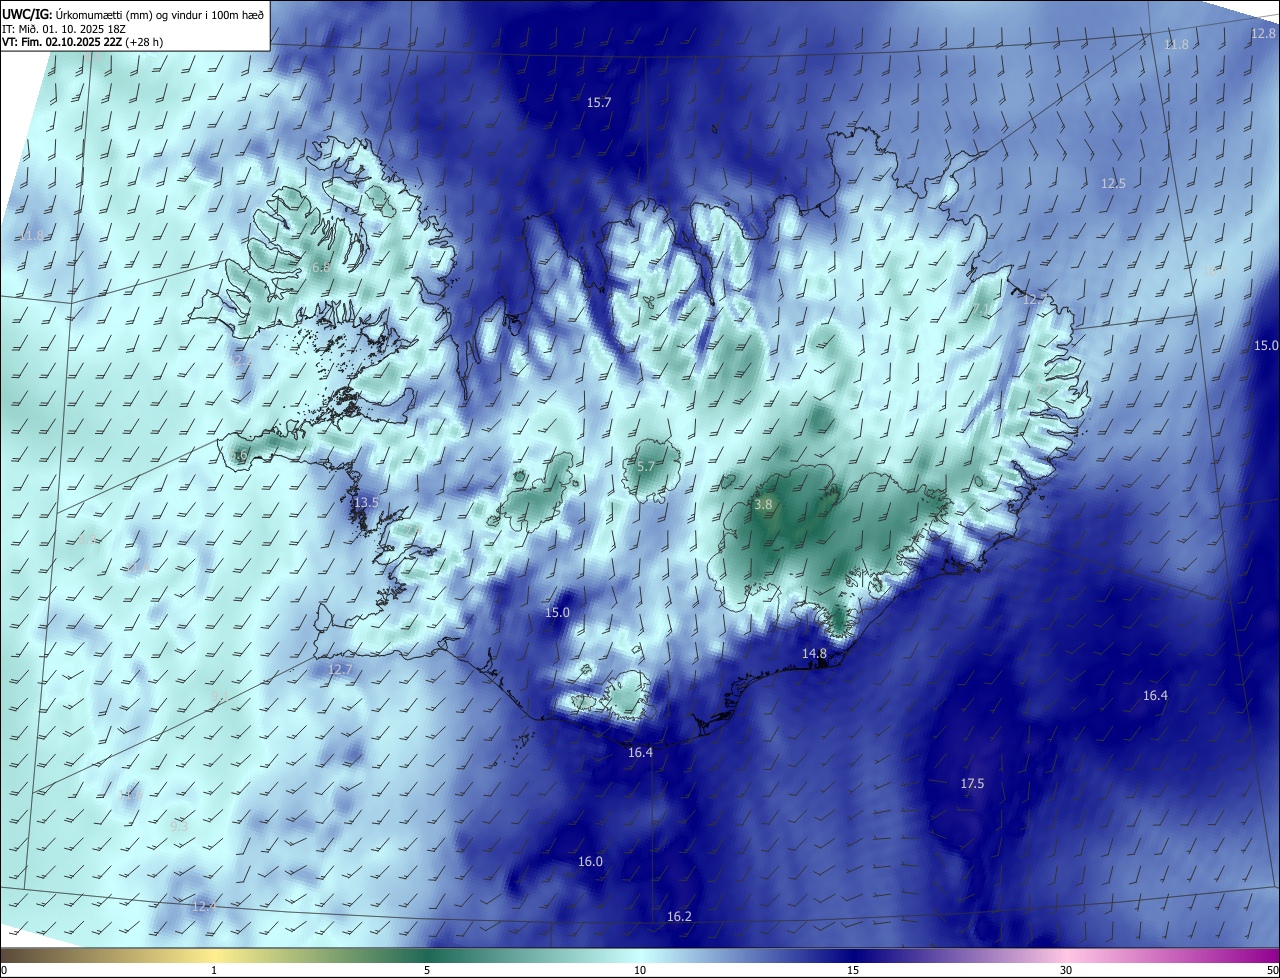The height and width of the screenshot is (978, 1280).
Task: Click the 12.8 value label
Action: pyautogui.click(x=1263, y=33)
